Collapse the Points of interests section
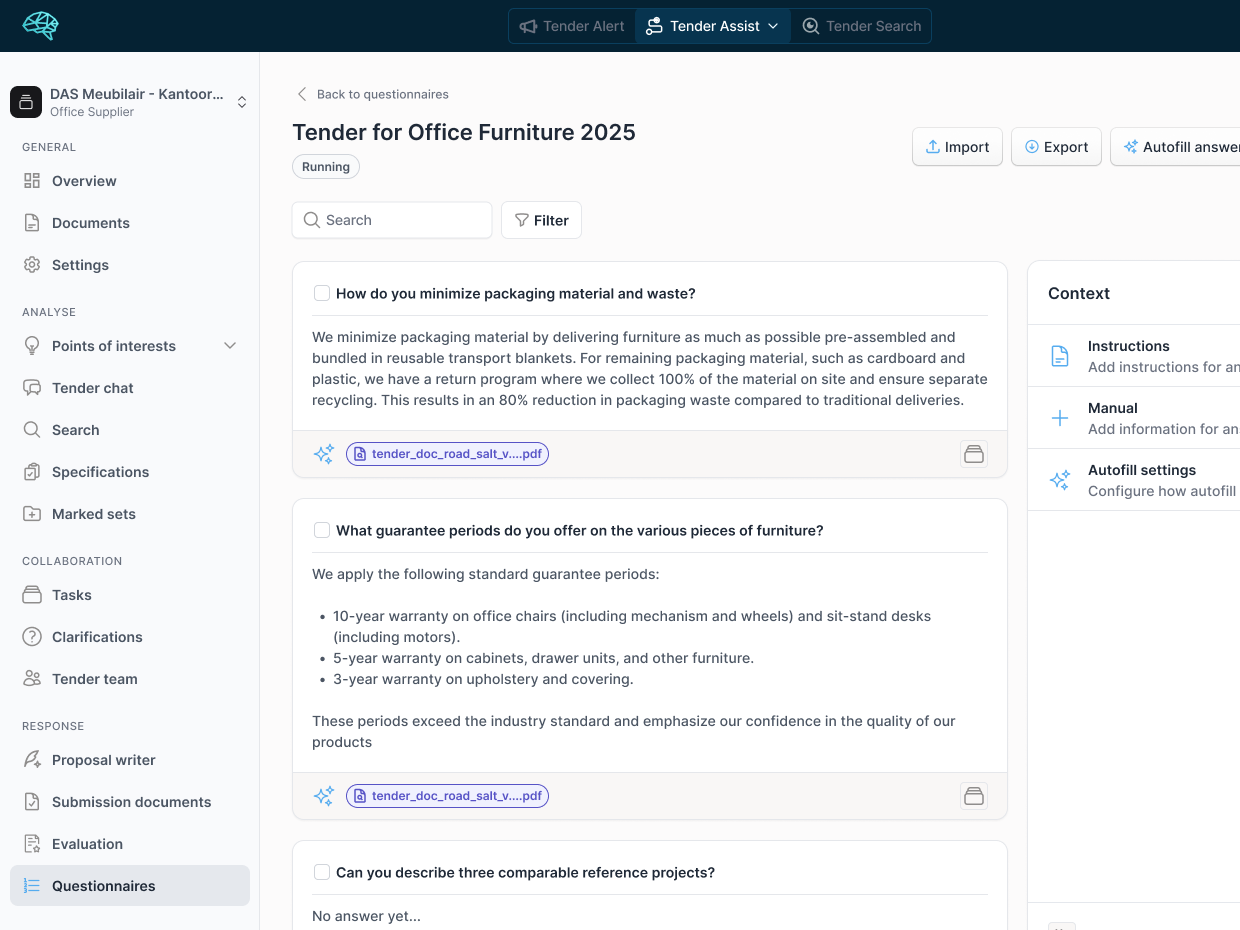The height and width of the screenshot is (930, 1240). coord(230,345)
